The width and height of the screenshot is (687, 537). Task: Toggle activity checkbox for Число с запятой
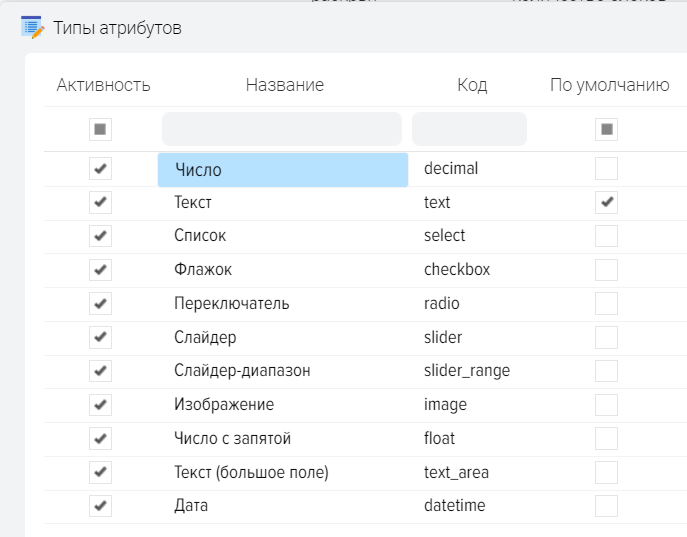pos(101,438)
